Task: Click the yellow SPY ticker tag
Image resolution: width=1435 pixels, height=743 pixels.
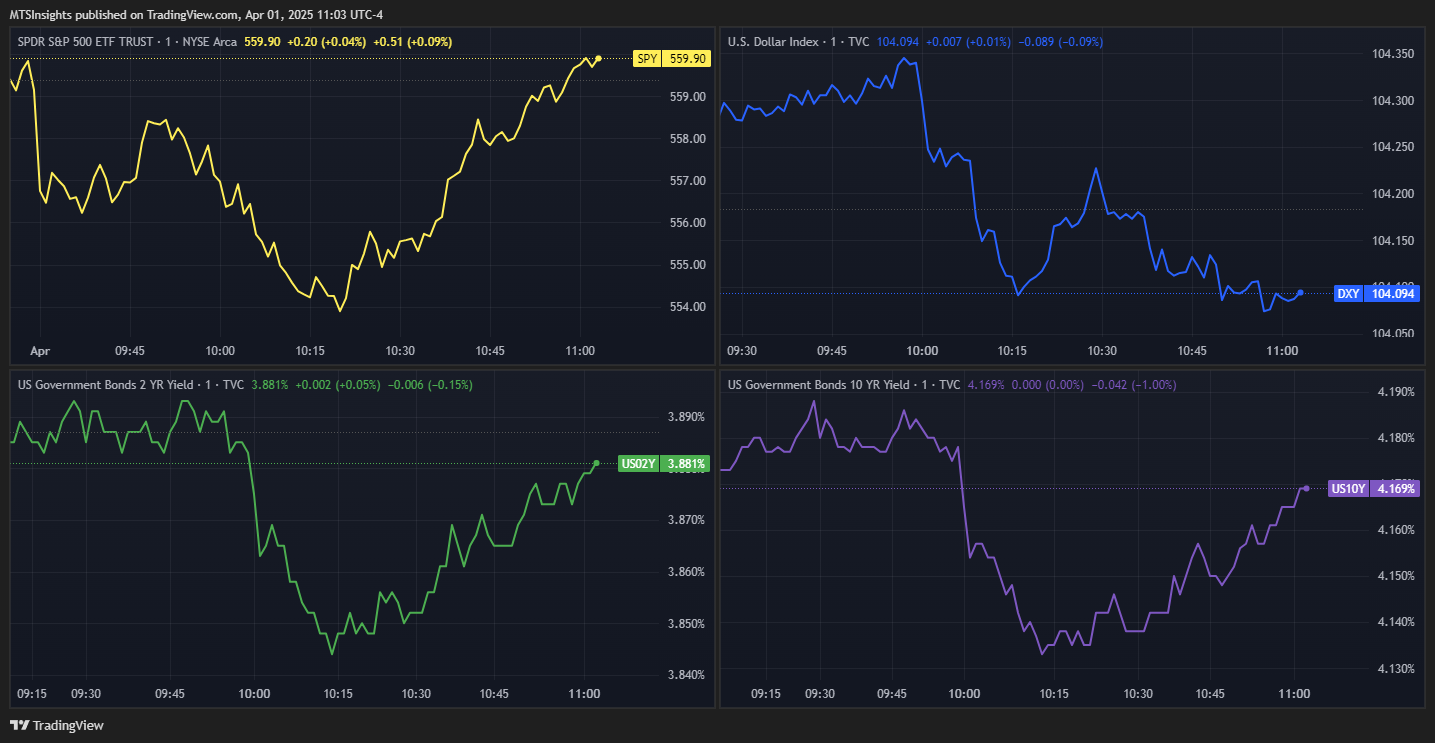Action: (647, 59)
